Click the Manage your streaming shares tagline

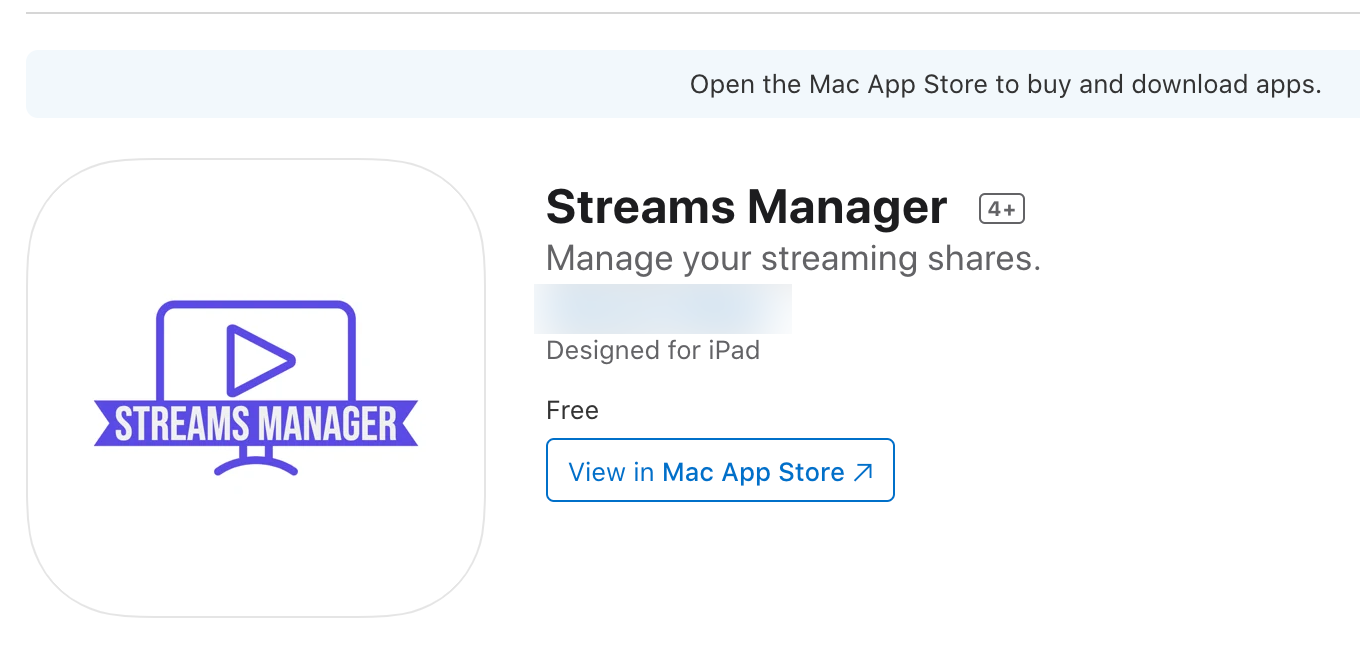click(792, 257)
